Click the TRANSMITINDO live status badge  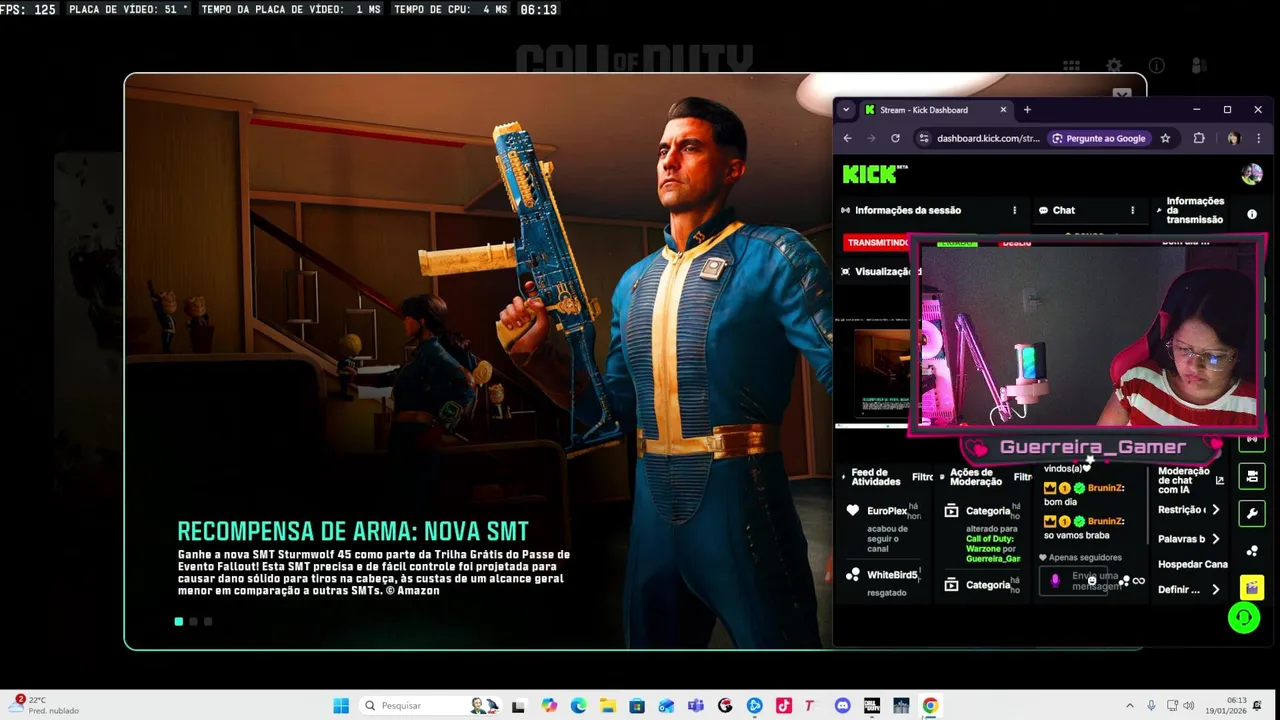877,242
